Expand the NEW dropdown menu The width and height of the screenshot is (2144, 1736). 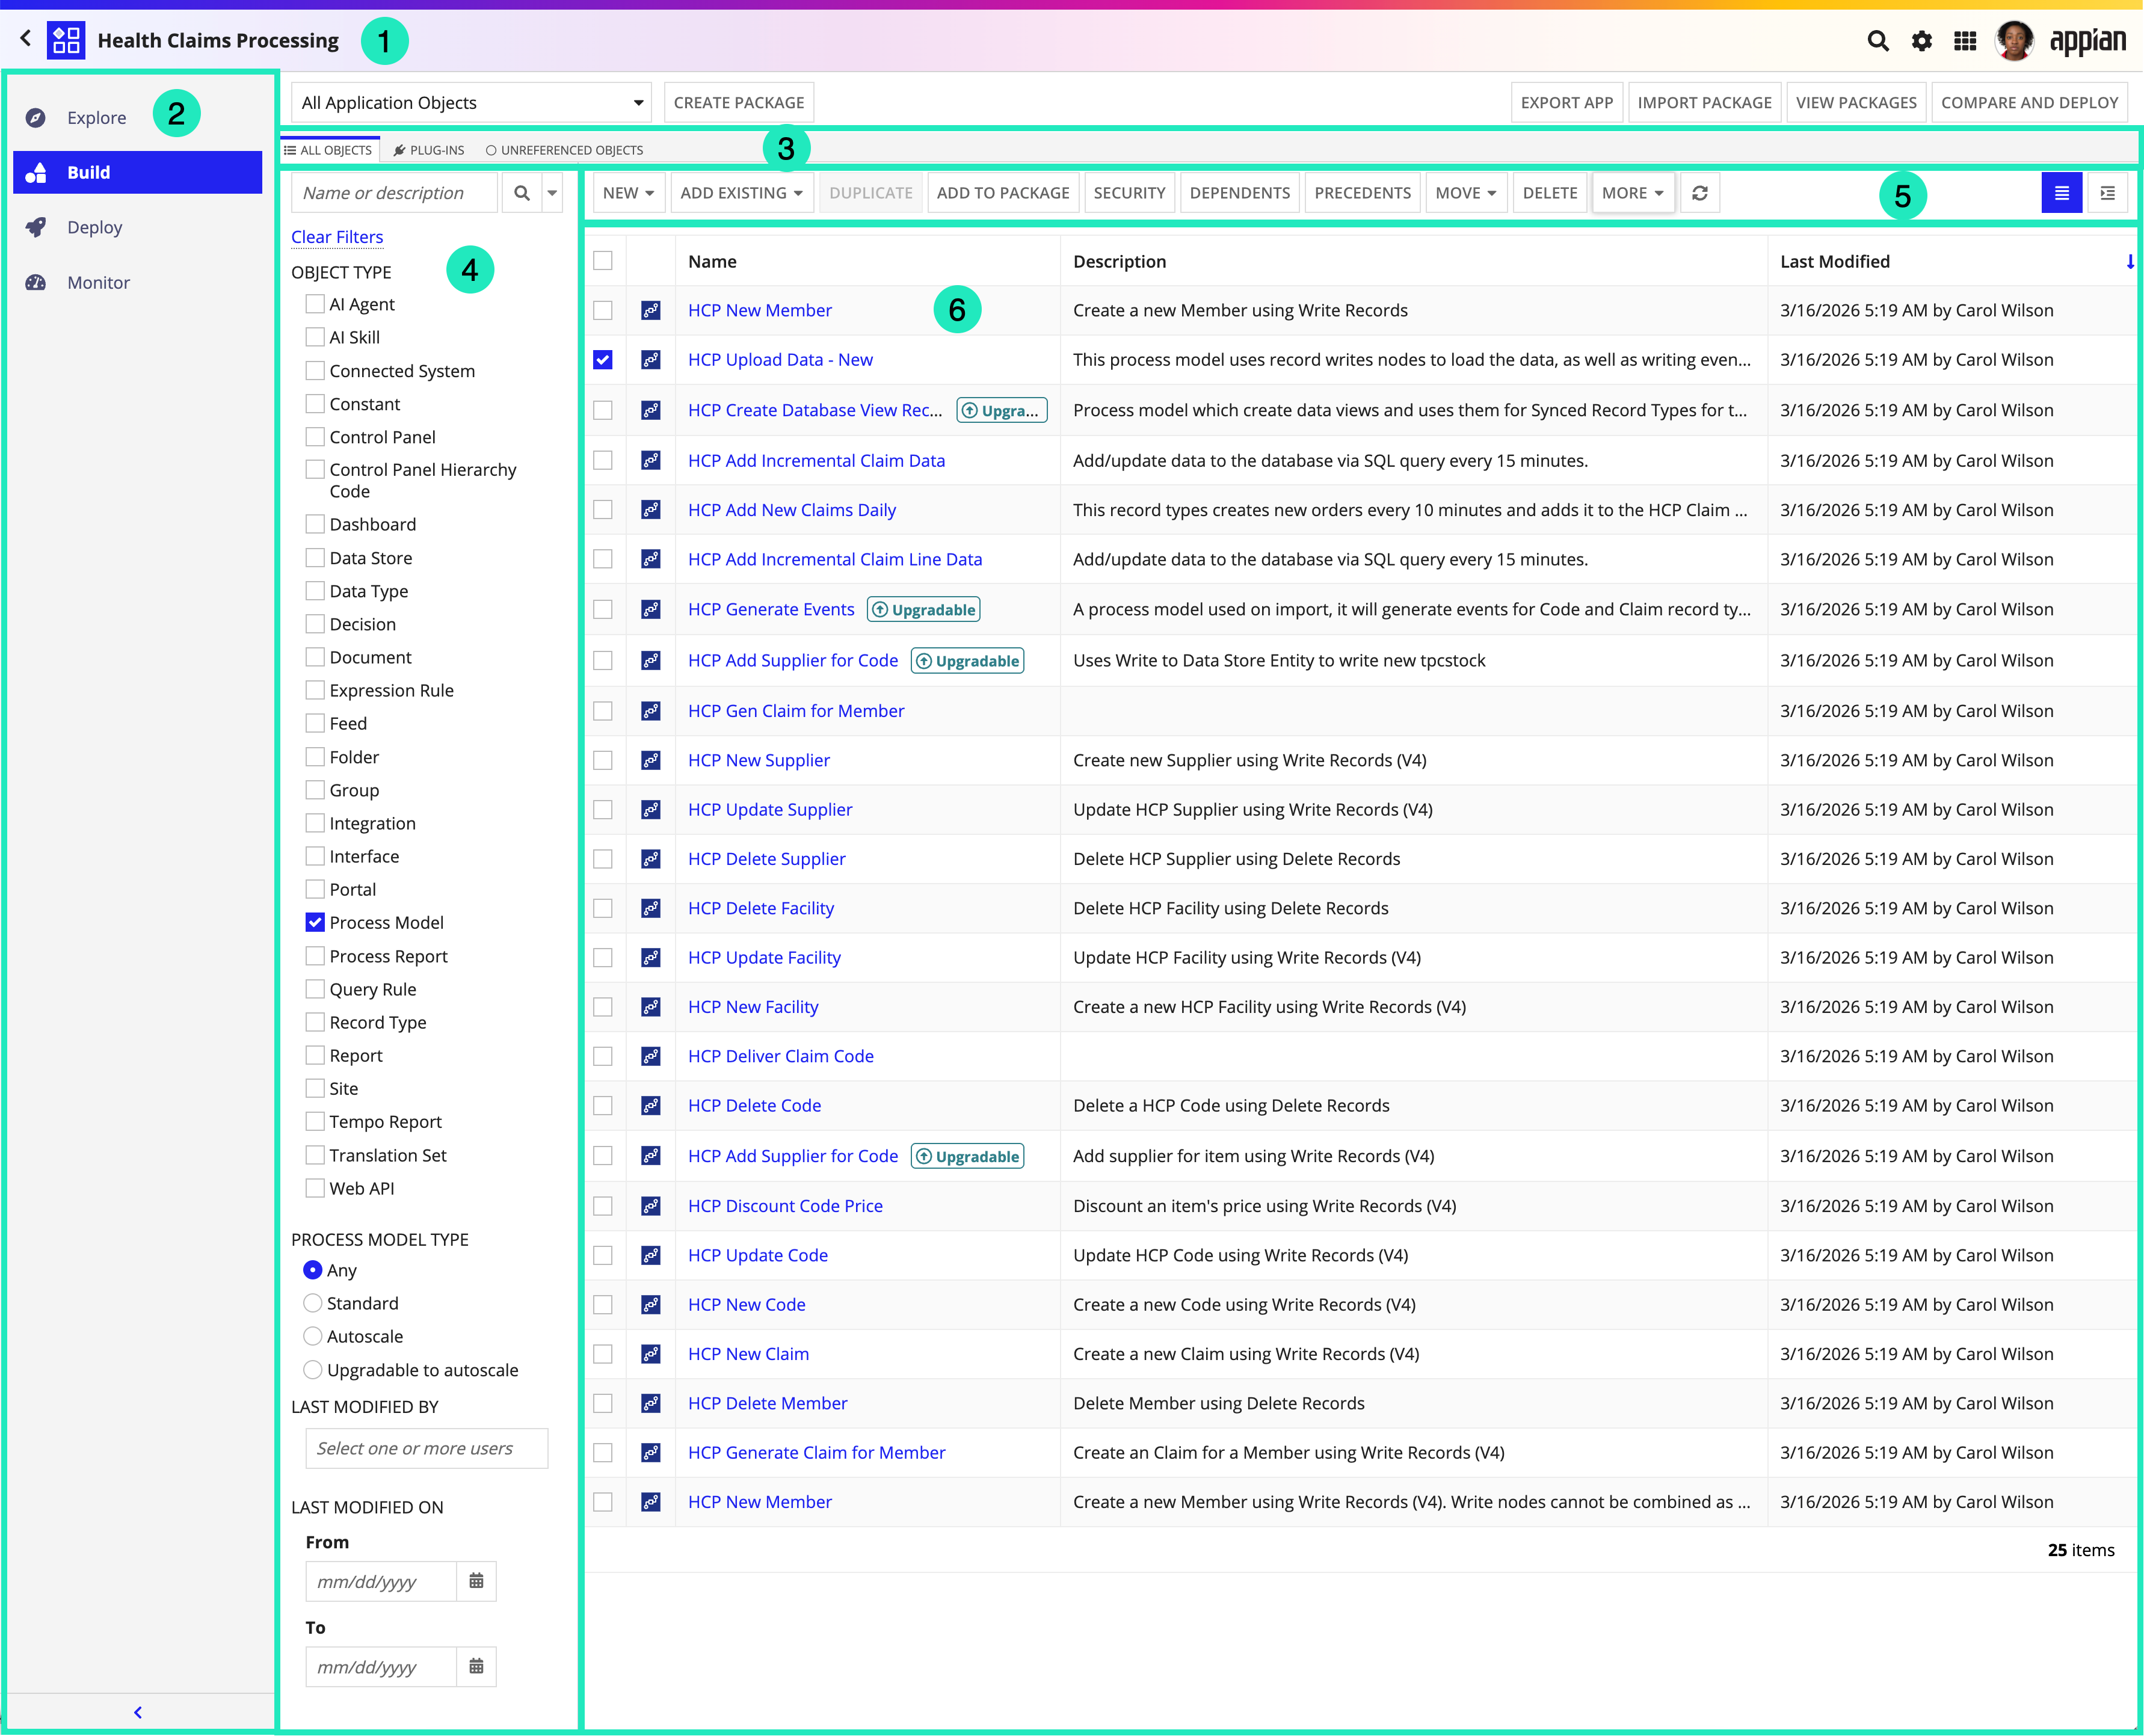pyautogui.click(x=628, y=193)
